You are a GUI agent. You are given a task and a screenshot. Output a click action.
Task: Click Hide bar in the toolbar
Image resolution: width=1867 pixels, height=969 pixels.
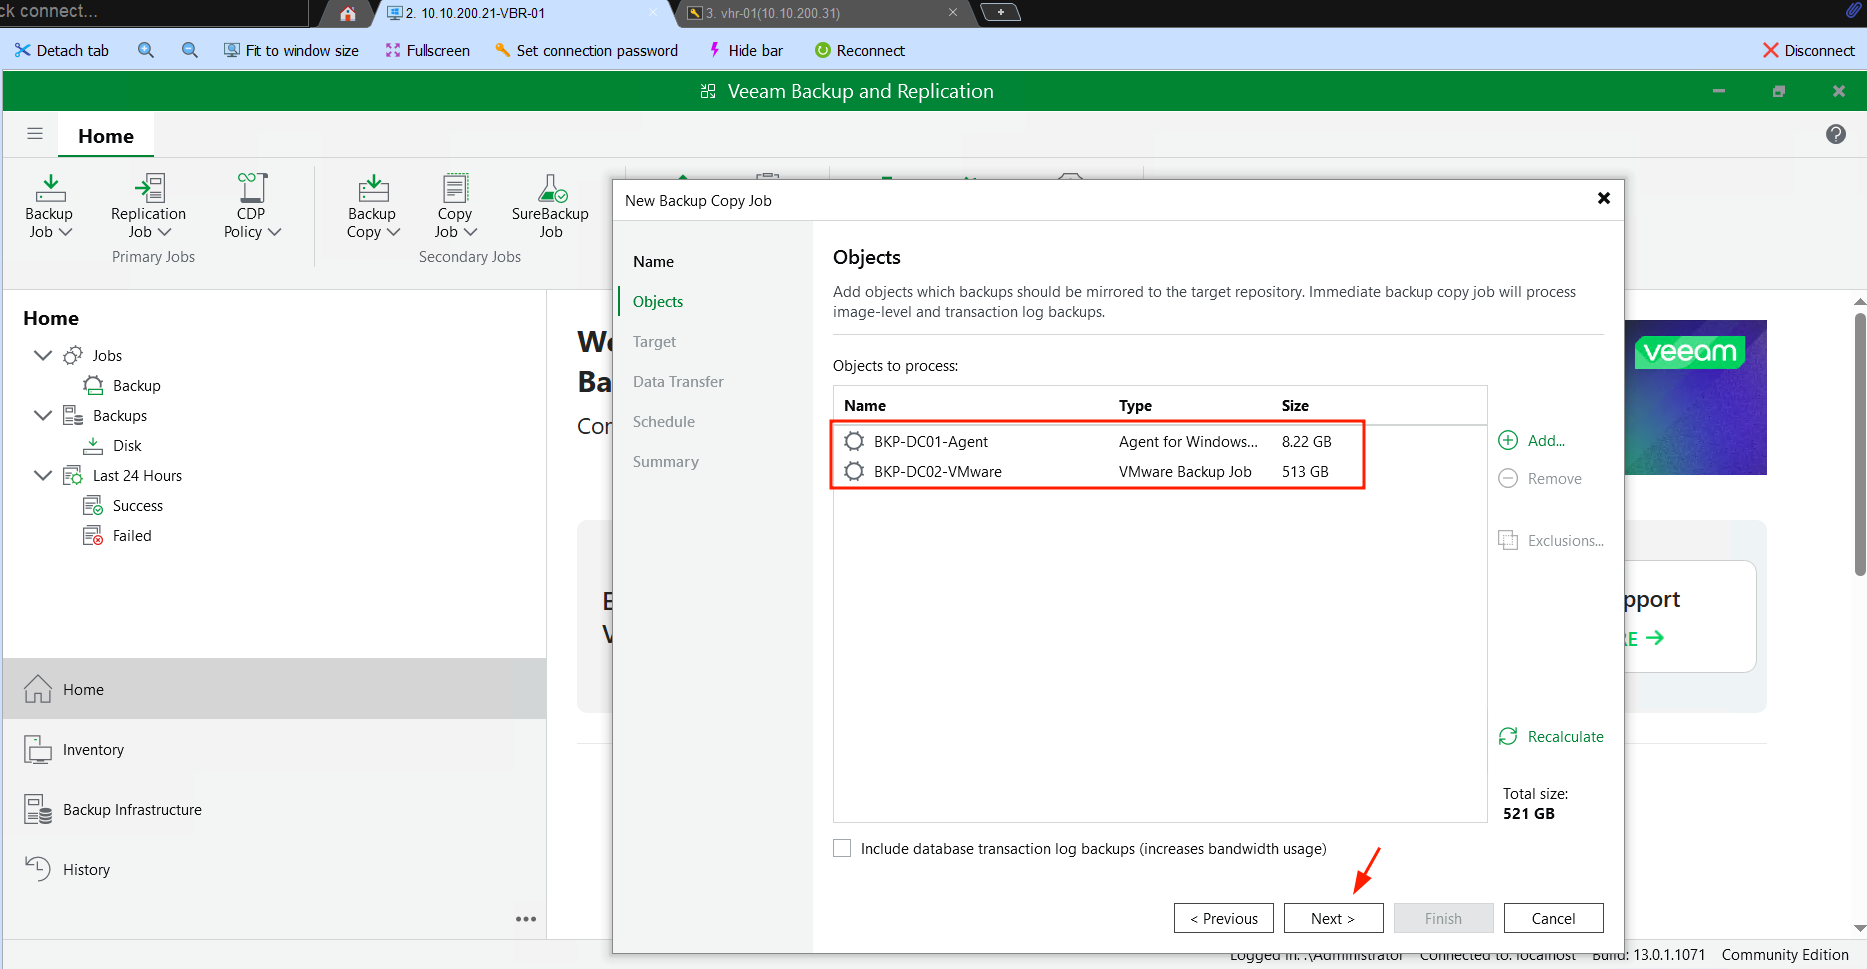point(746,50)
